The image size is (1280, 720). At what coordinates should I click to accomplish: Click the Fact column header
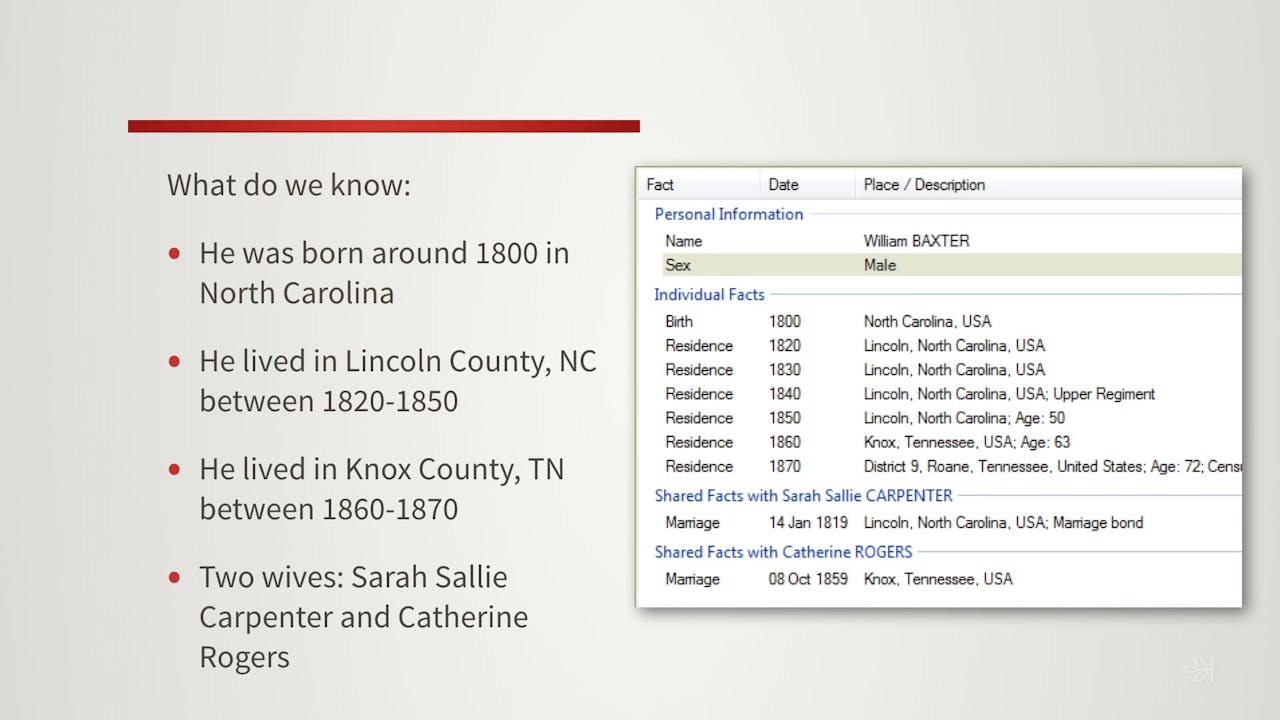(x=660, y=185)
